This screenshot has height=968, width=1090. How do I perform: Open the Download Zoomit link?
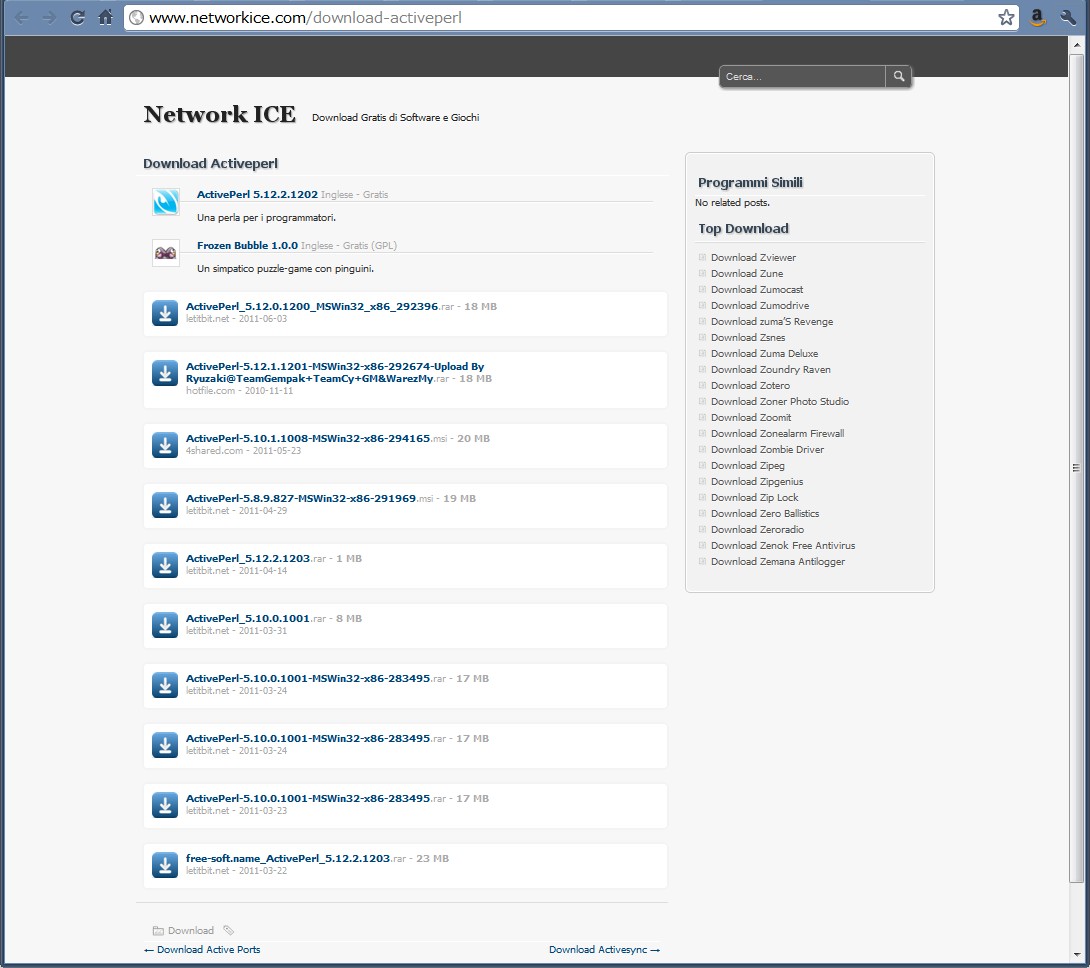(751, 417)
